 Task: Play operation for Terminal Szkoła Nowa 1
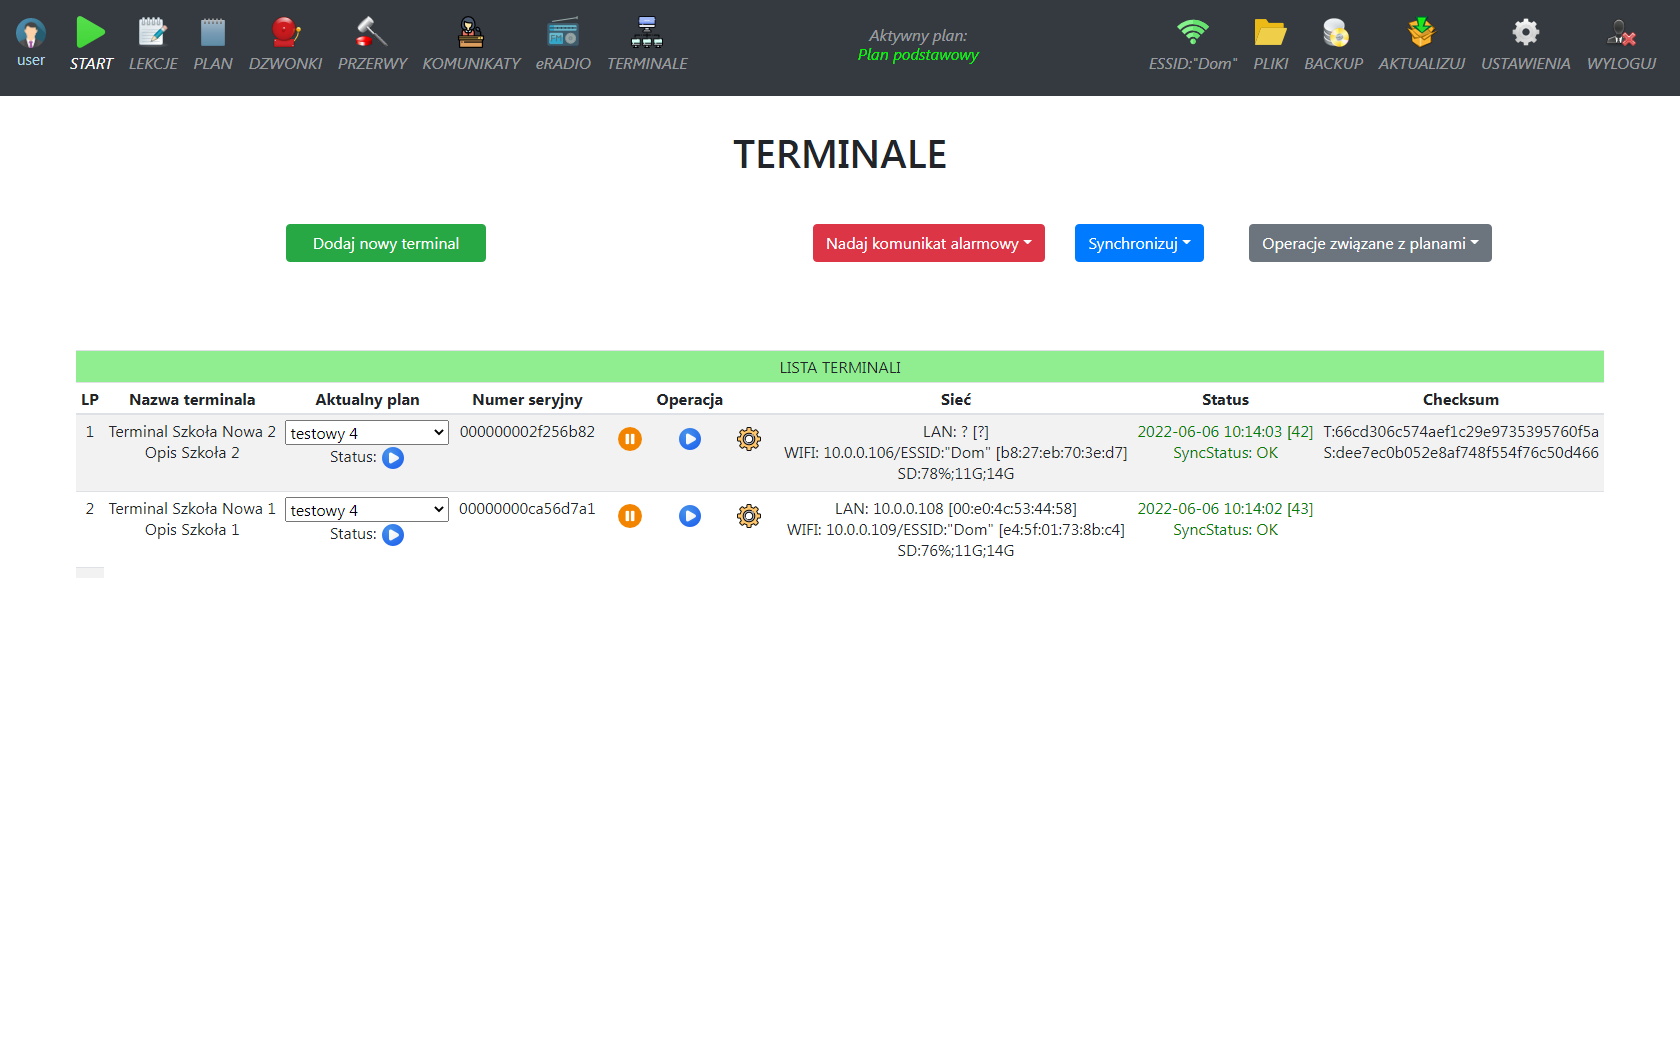click(x=690, y=516)
